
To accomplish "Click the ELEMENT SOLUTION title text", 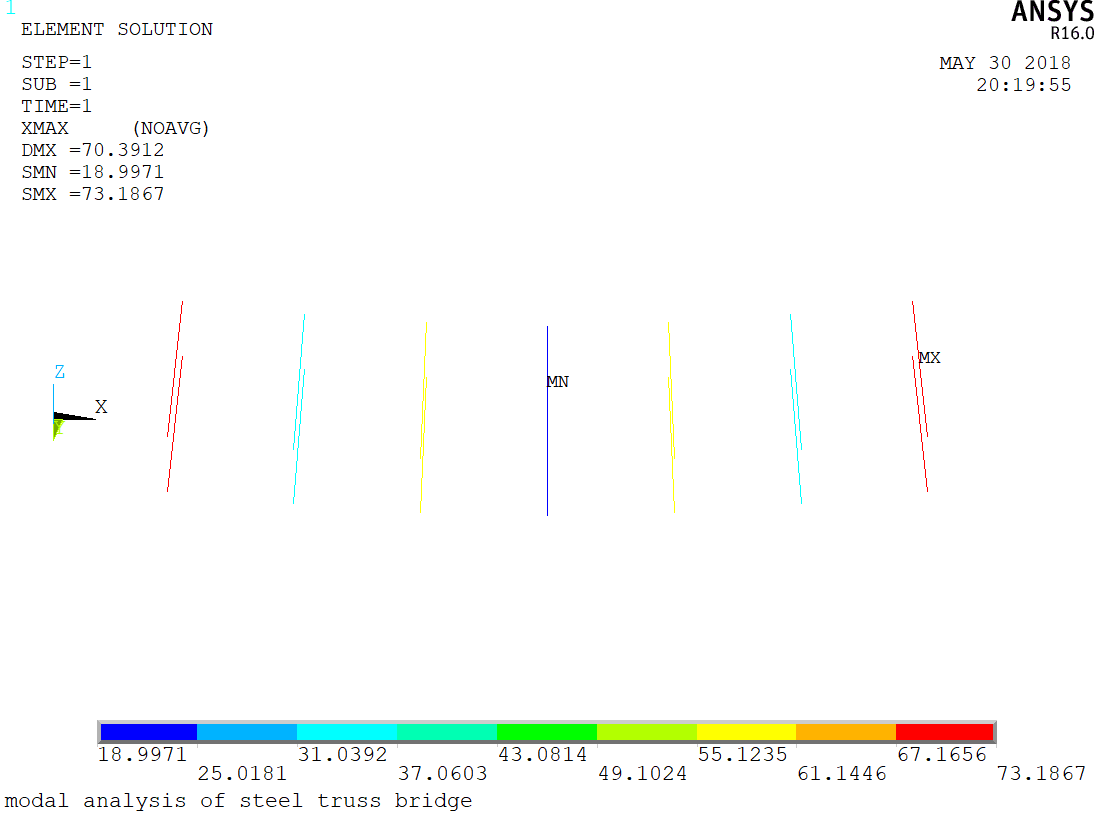I will [x=117, y=29].
